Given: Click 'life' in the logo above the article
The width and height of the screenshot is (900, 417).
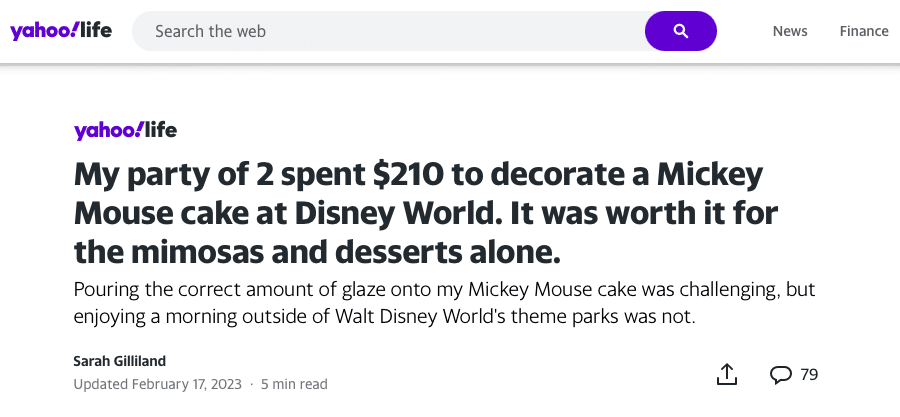Looking at the screenshot, I should 161,130.
